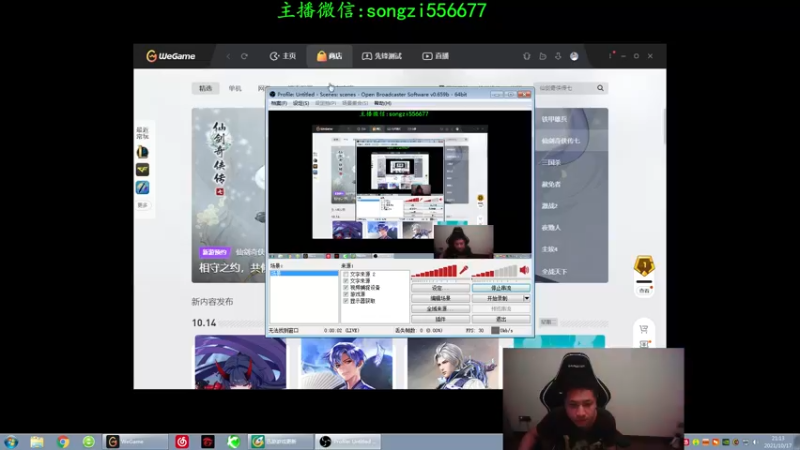
Task: Toggle the 游戏源 source checkbox
Action: click(346, 294)
